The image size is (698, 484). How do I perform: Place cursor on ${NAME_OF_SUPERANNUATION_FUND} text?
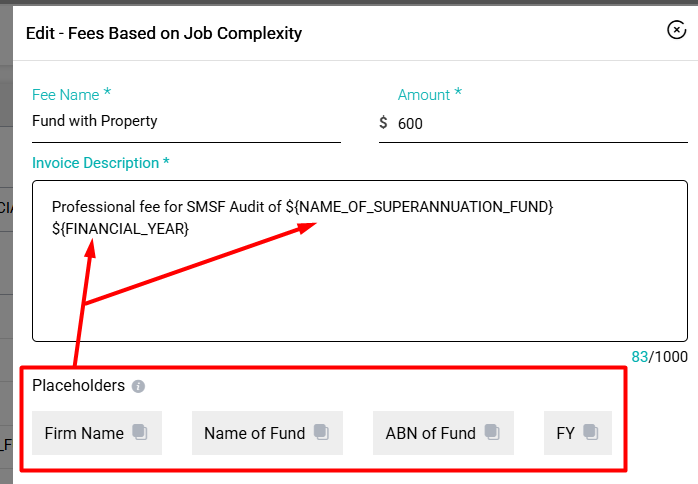pyautogui.click(x=419, y=207)
